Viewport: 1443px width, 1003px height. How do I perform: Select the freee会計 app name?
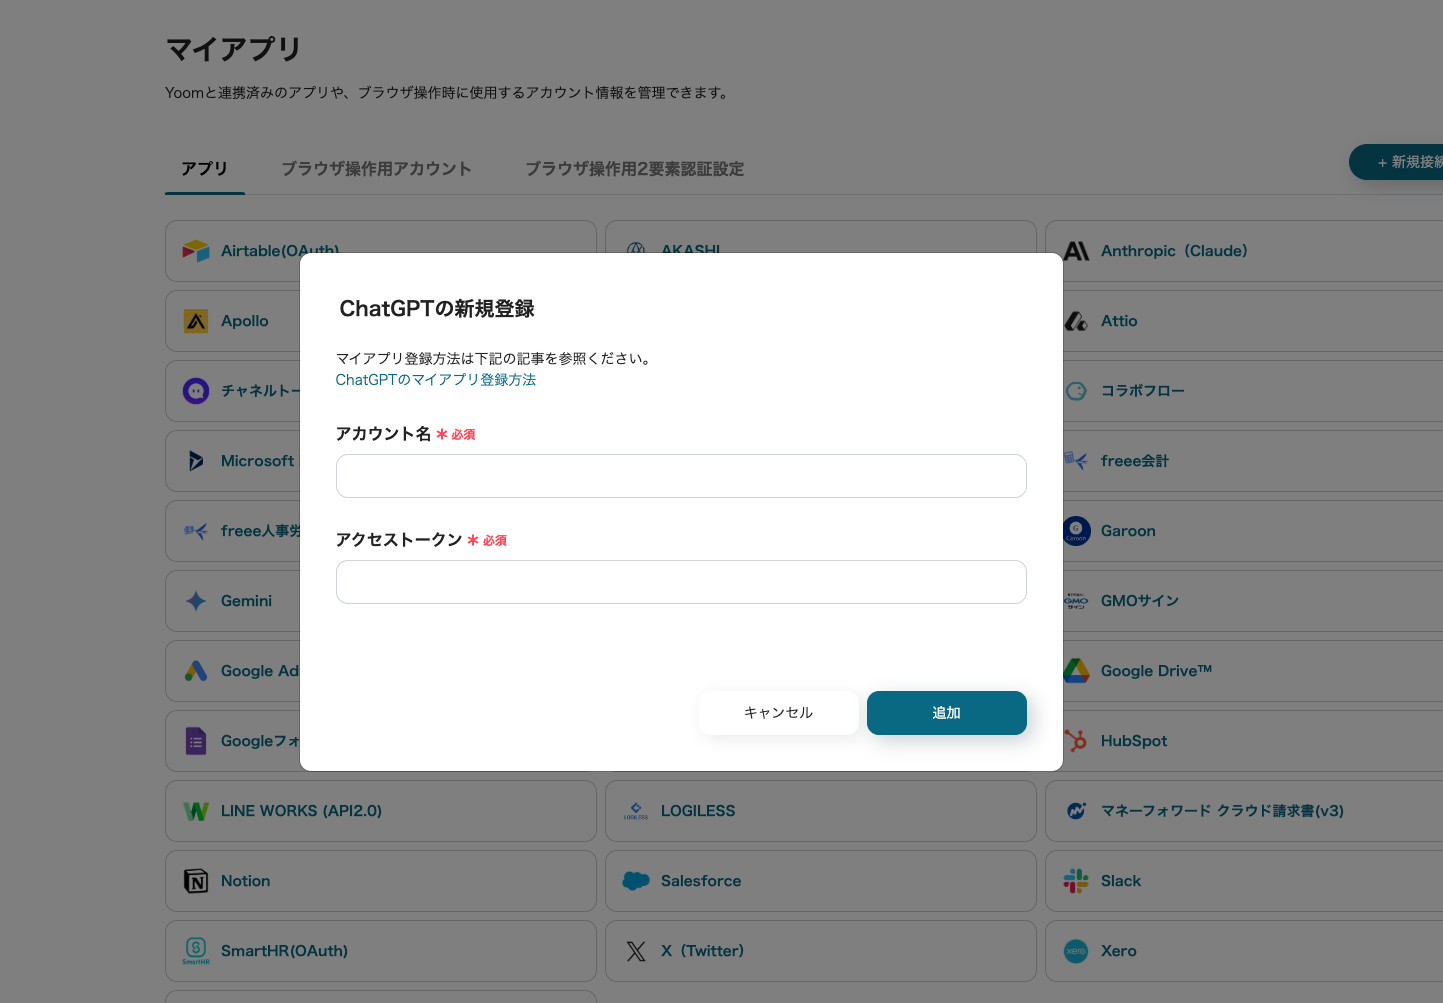pyautogui.click(x=1135, y=461)
